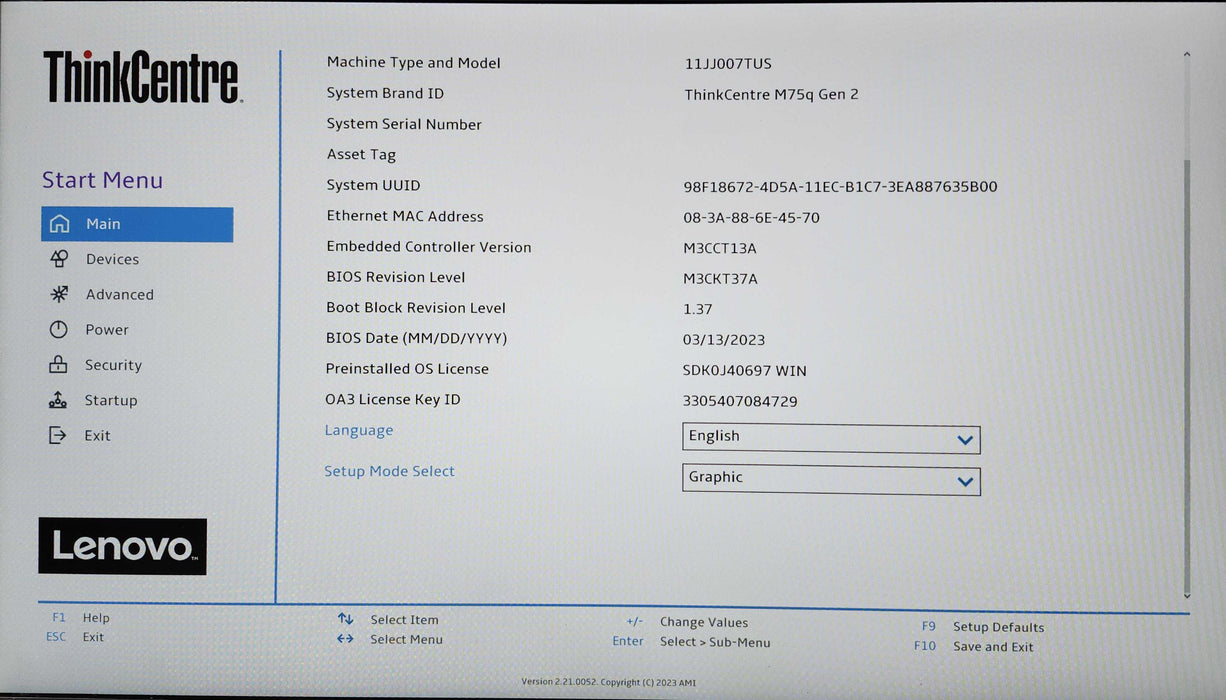The image size is (1226, 700).
Task: Click the Language setting label
Action: (x=359, y=430)
